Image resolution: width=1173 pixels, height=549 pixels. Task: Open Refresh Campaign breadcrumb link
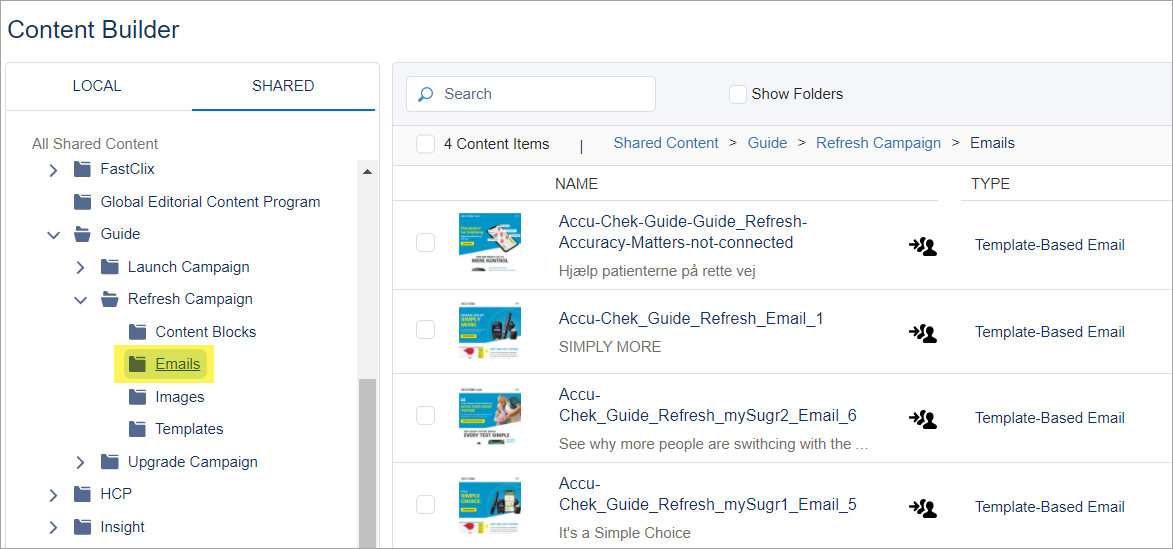click(x=878, y=143)
